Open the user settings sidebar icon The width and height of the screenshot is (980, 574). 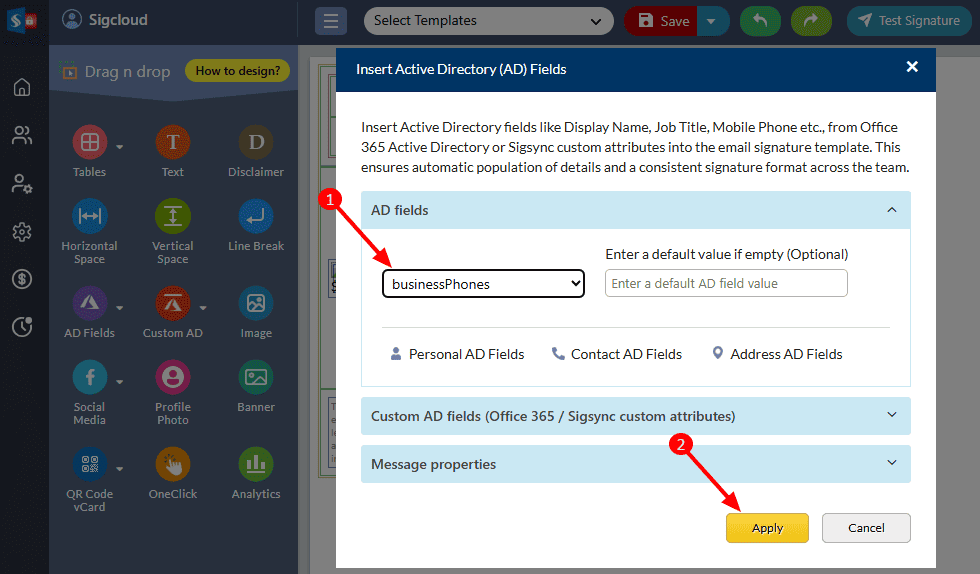tap(22, 184)
